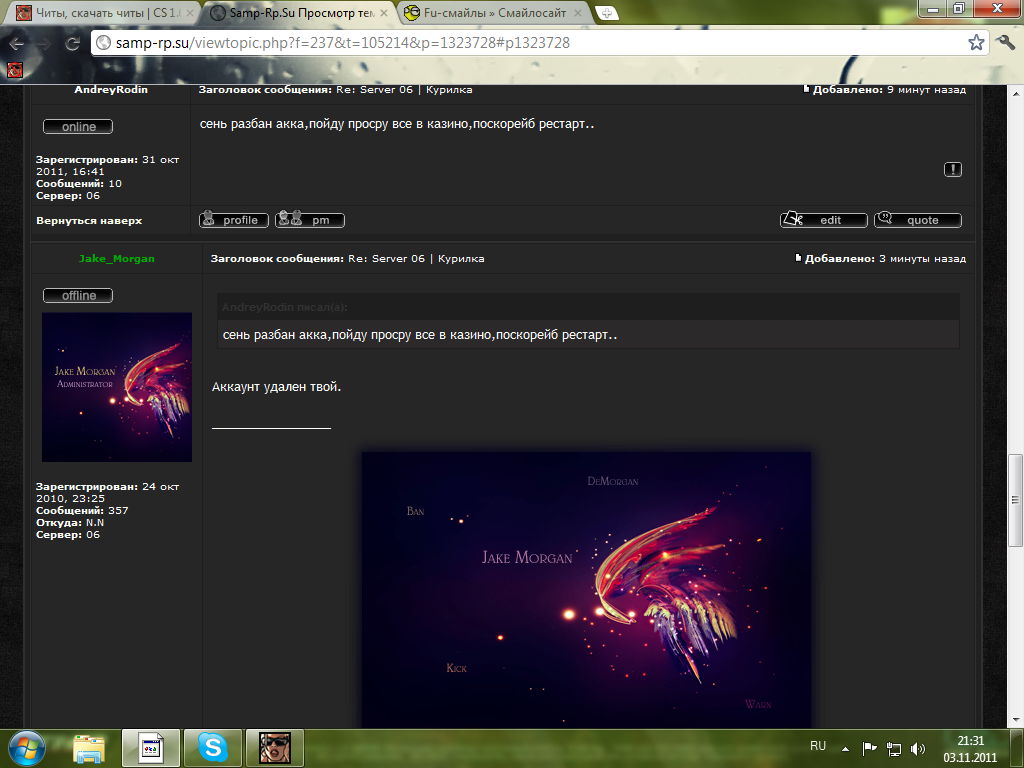Open the new tab button
Image resolution: width=1024 pixels, height=768 pixels.
[605, 13]
